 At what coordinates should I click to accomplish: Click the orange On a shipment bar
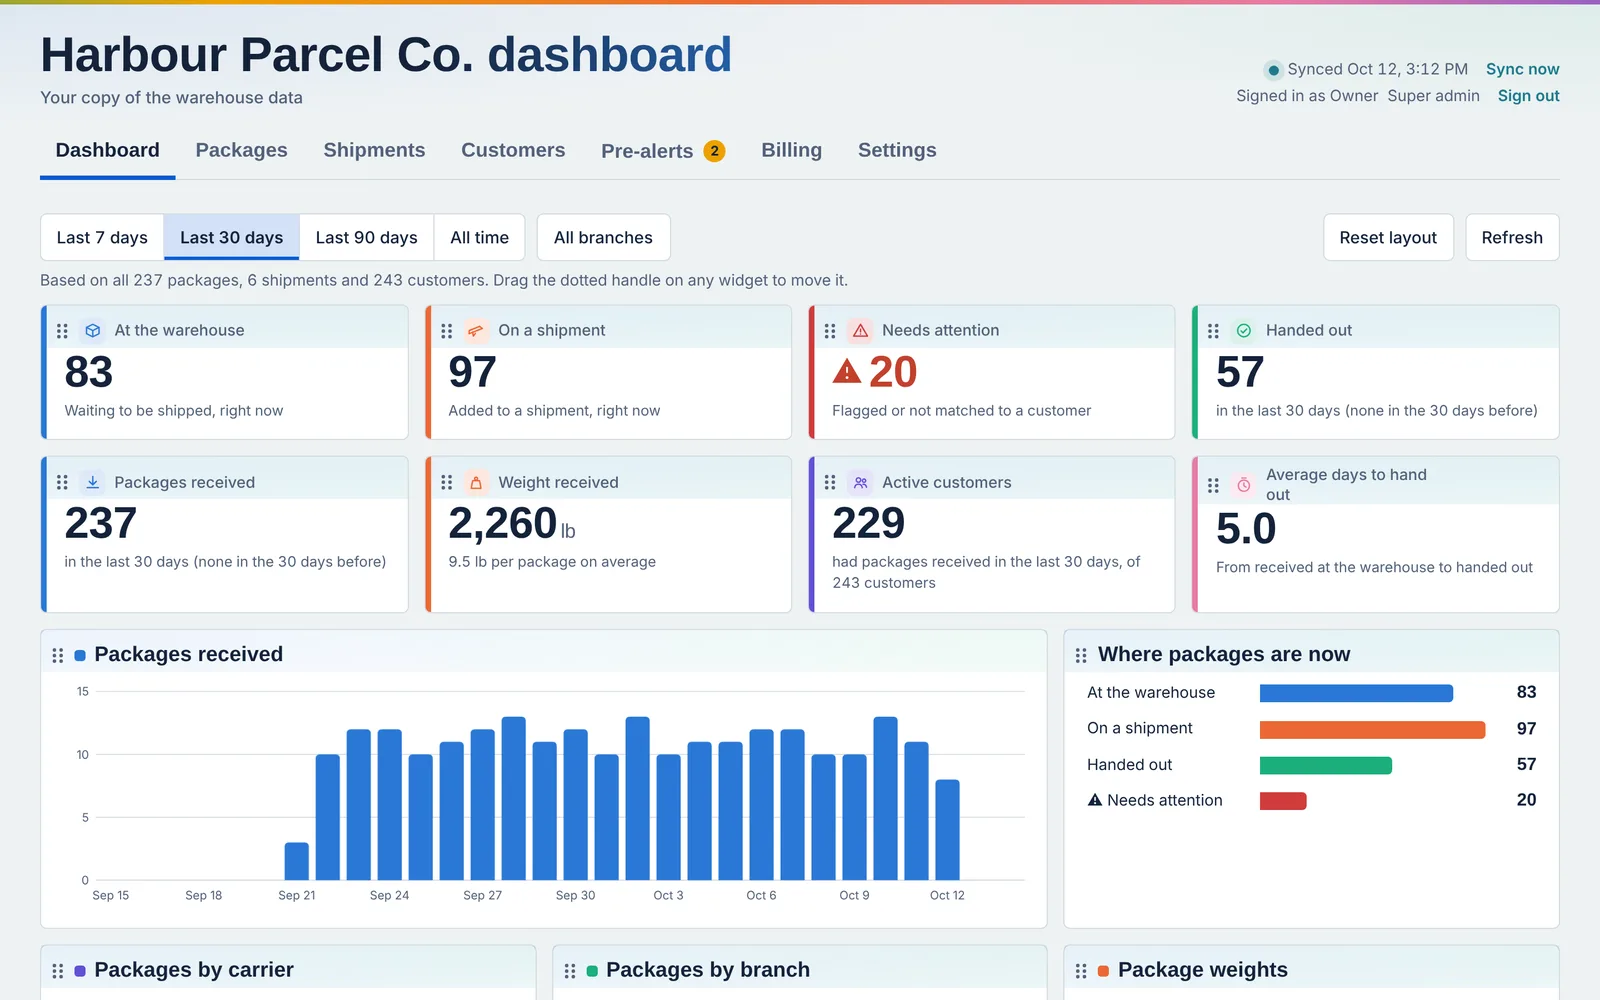click(1373, 729)
